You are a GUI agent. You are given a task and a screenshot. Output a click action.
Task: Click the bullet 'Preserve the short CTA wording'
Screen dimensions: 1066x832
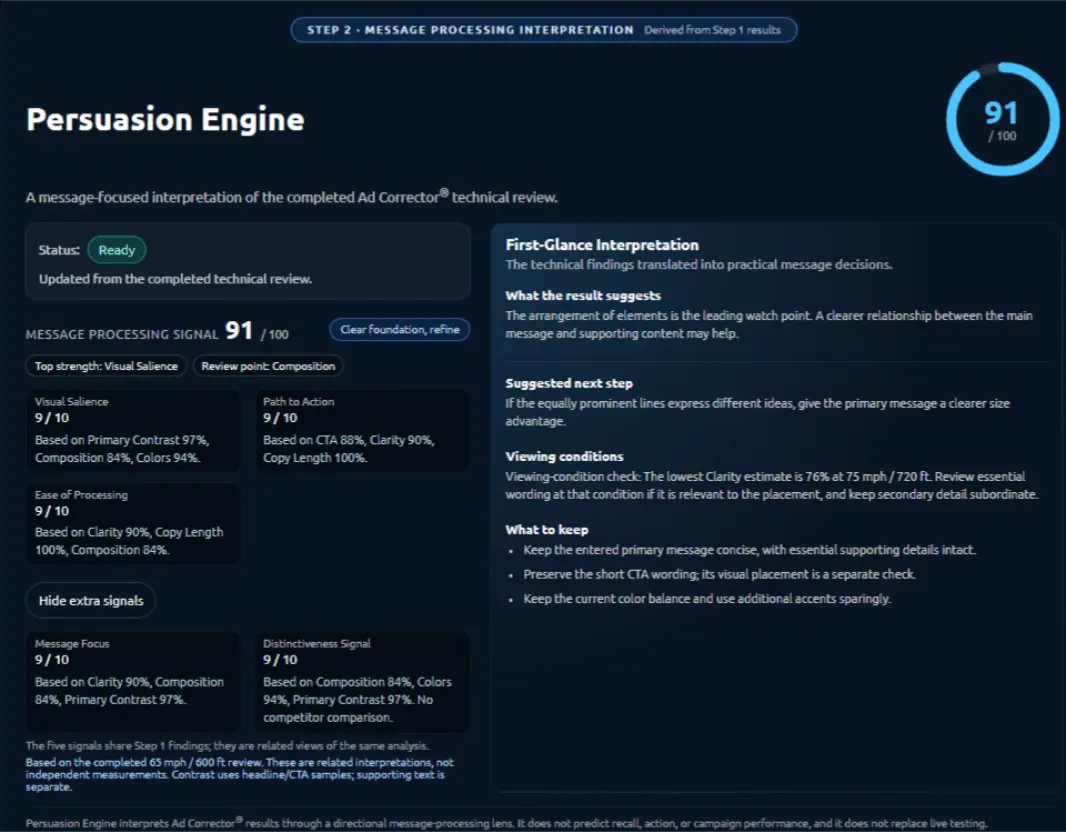719,574
